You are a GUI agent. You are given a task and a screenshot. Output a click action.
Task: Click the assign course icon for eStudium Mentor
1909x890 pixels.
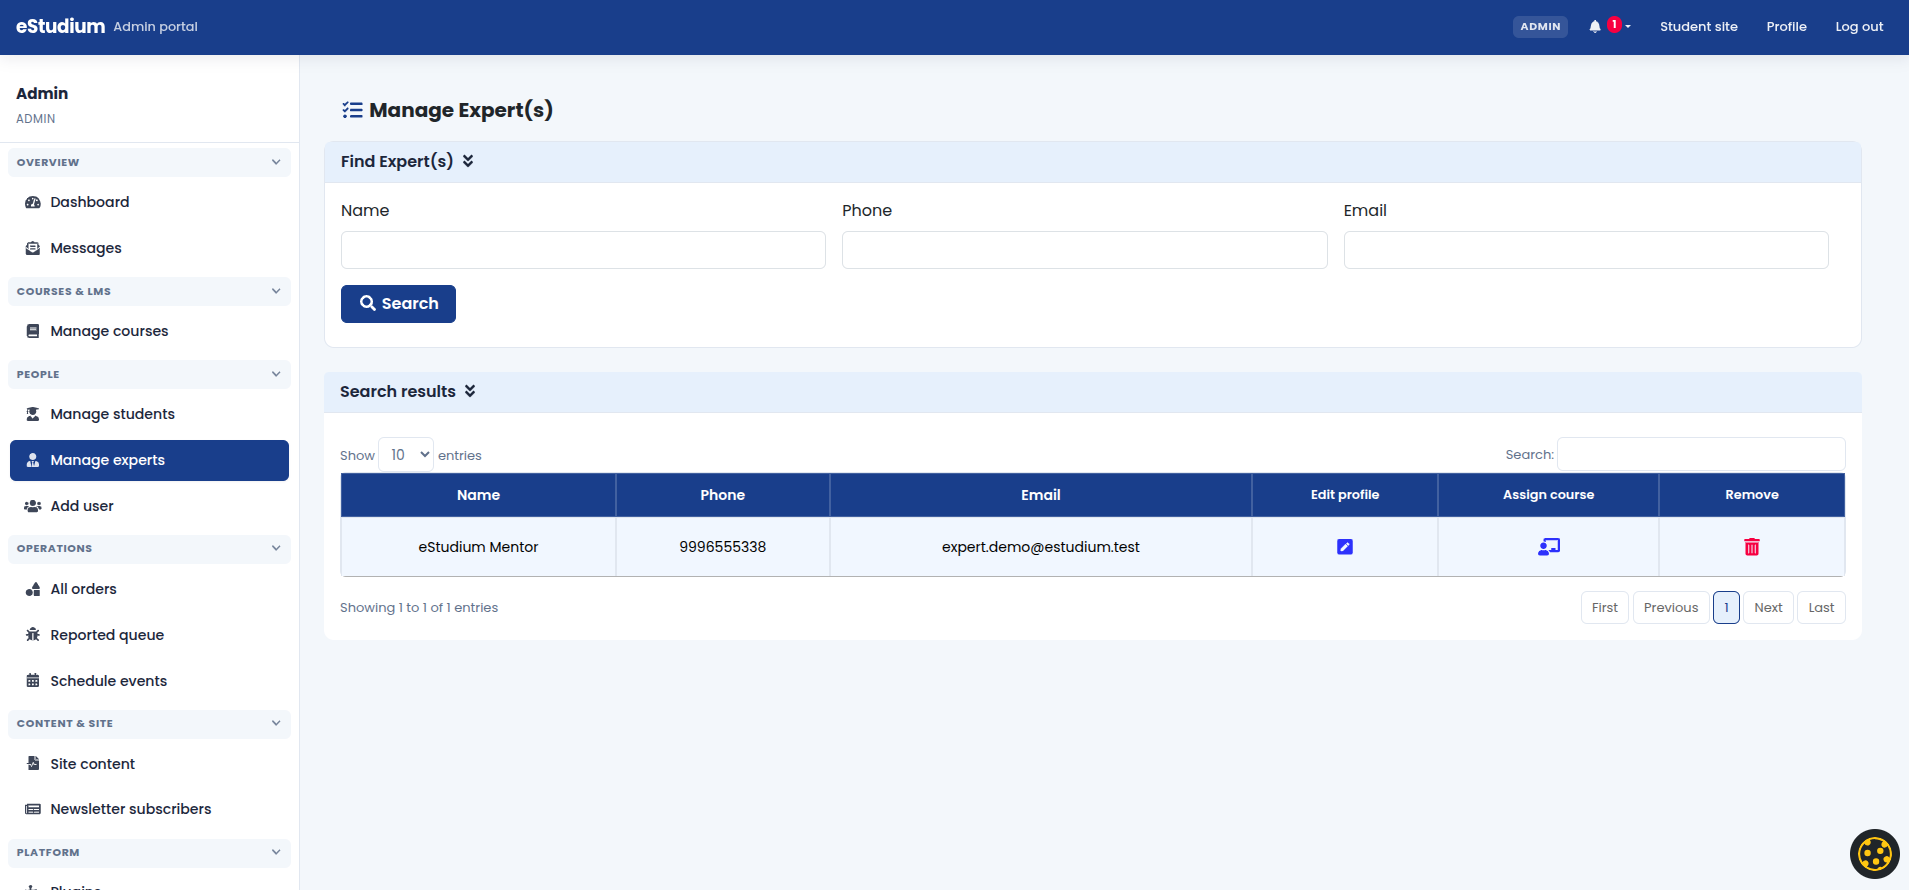pyautogui.click(x=1549, y=547)
